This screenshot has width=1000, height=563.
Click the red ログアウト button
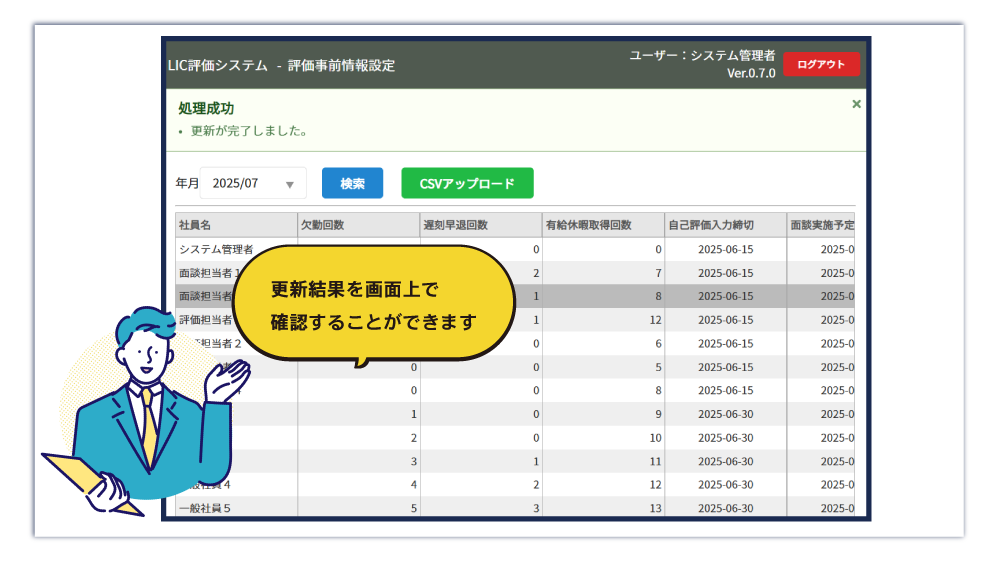pos(821,64)
